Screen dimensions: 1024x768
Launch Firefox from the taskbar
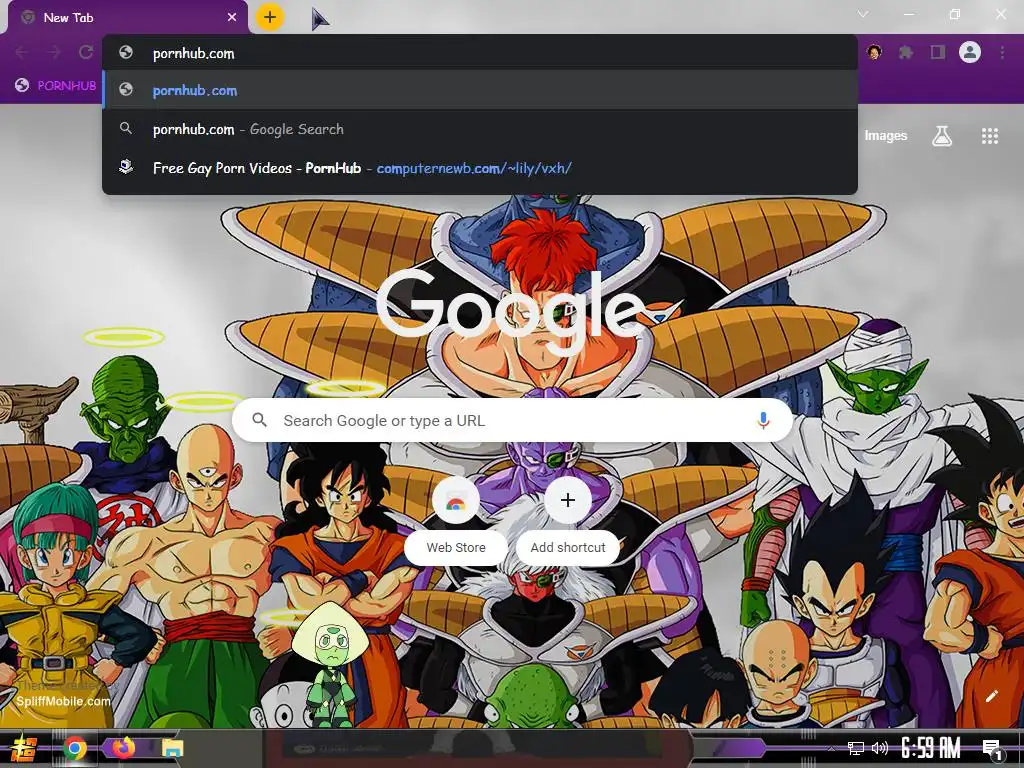pos(123,747)
